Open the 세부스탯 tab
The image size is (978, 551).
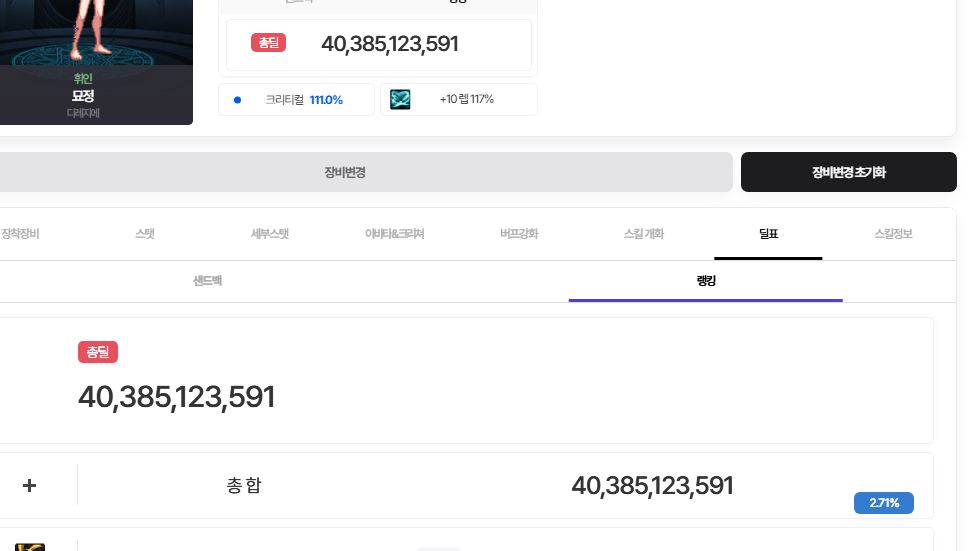tap(270, 234)
